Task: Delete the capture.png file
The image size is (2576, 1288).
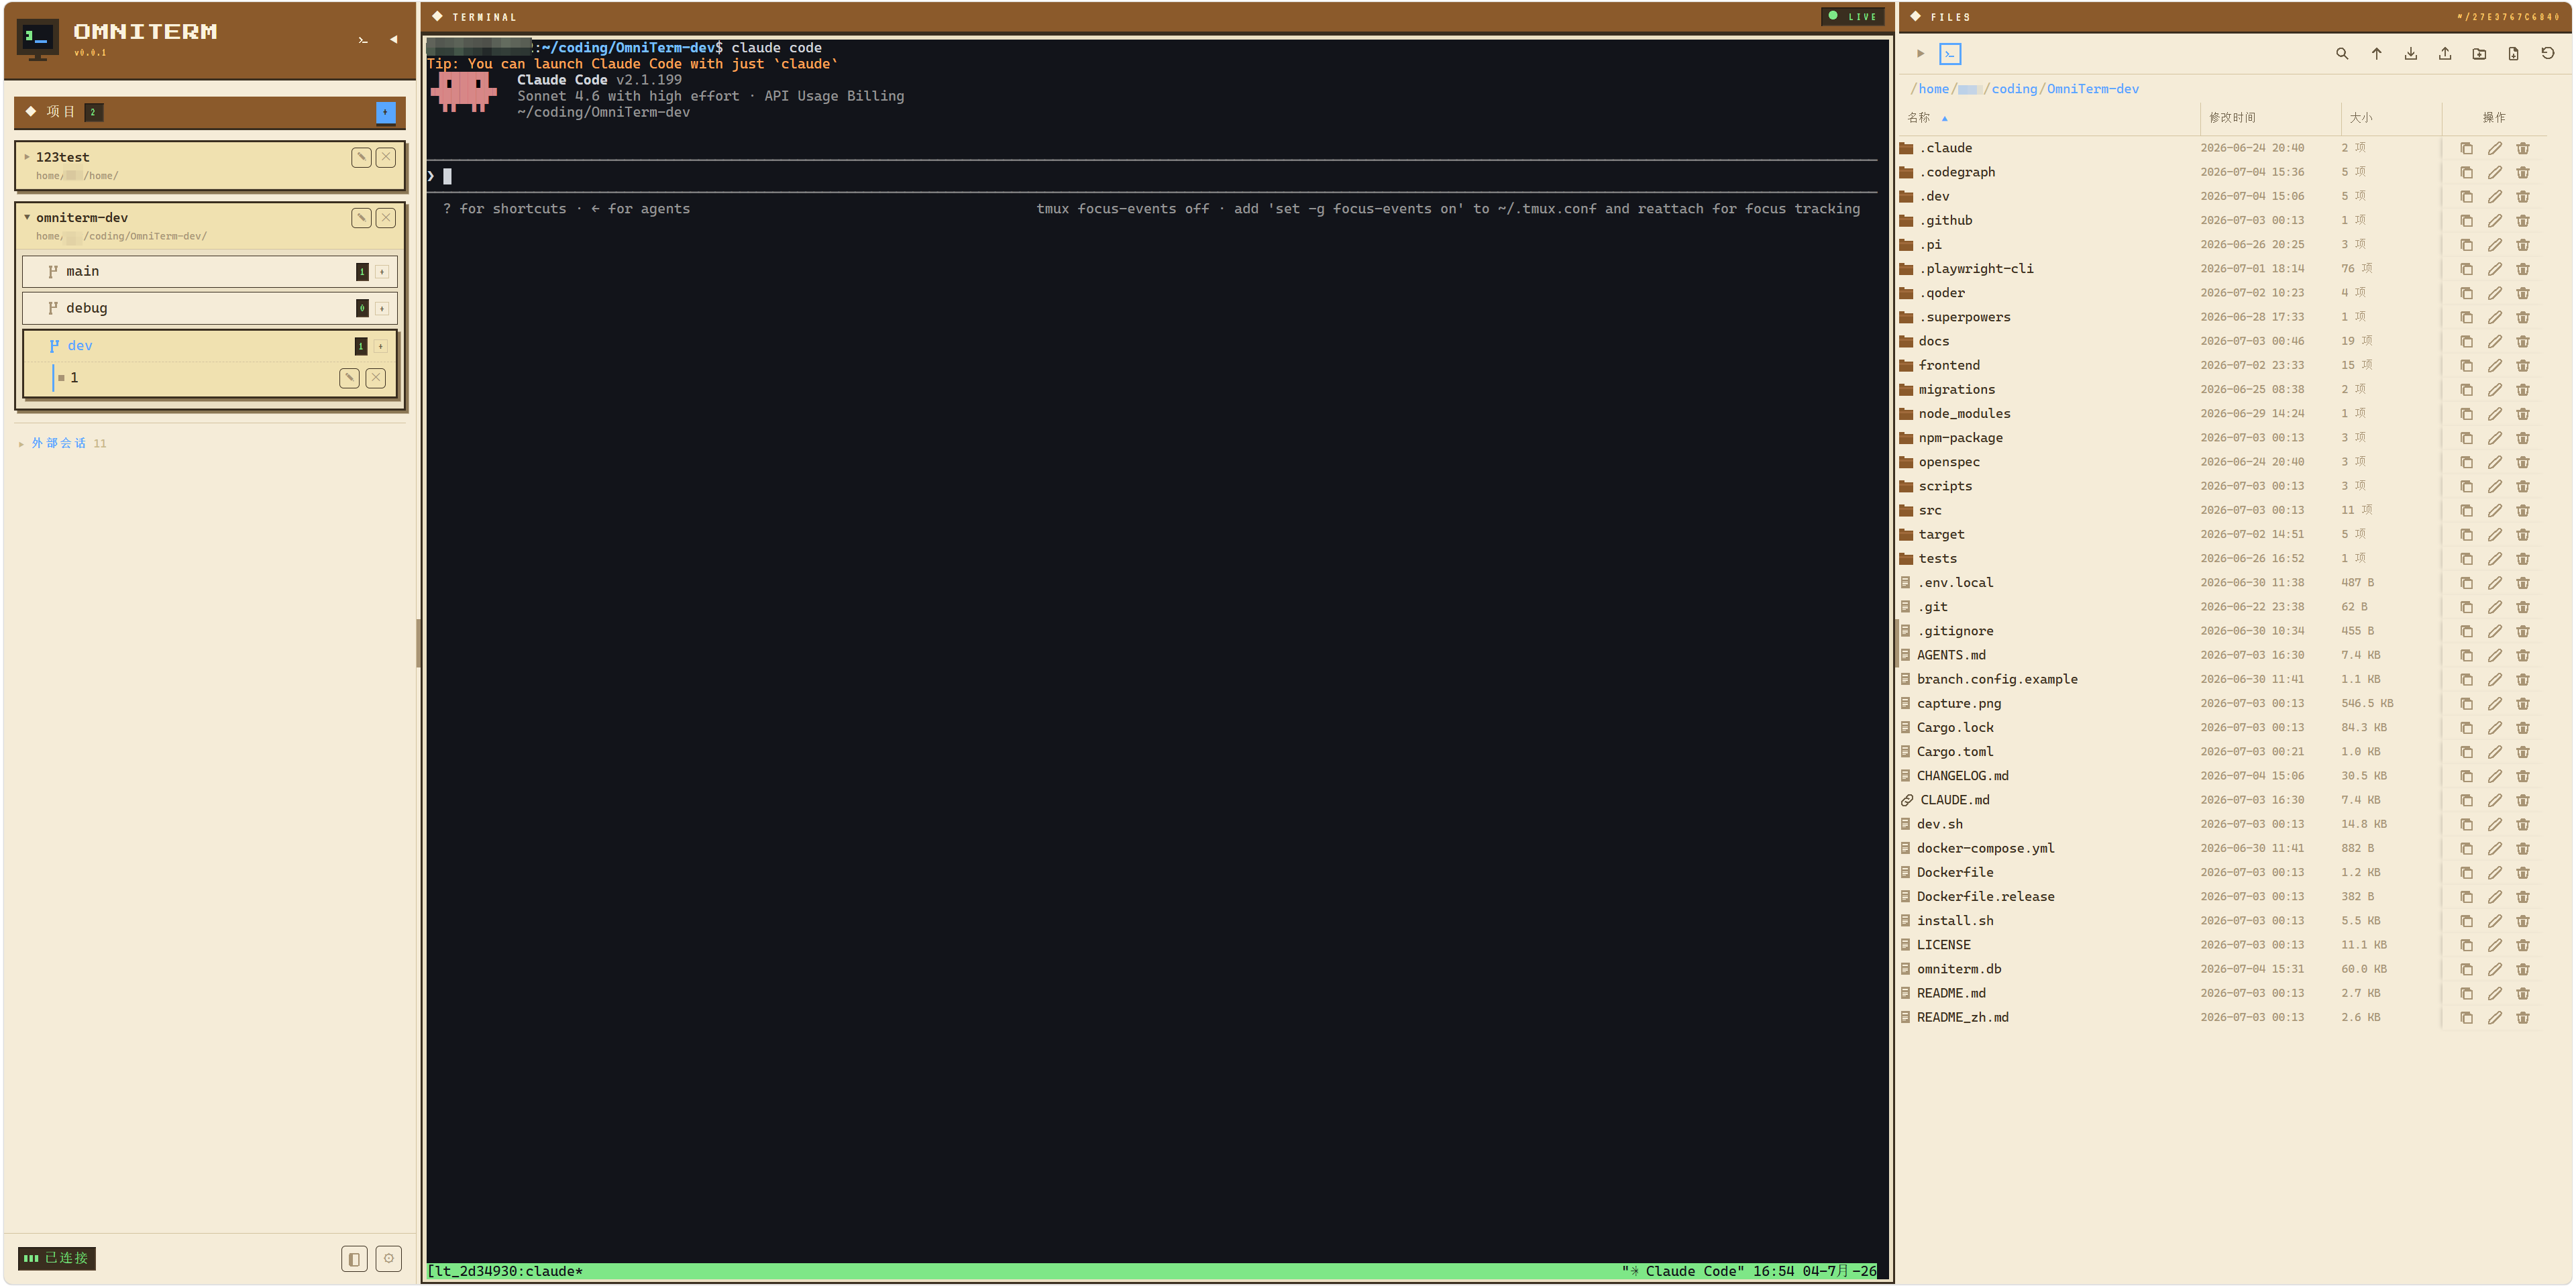Action: coord(2523,704)
